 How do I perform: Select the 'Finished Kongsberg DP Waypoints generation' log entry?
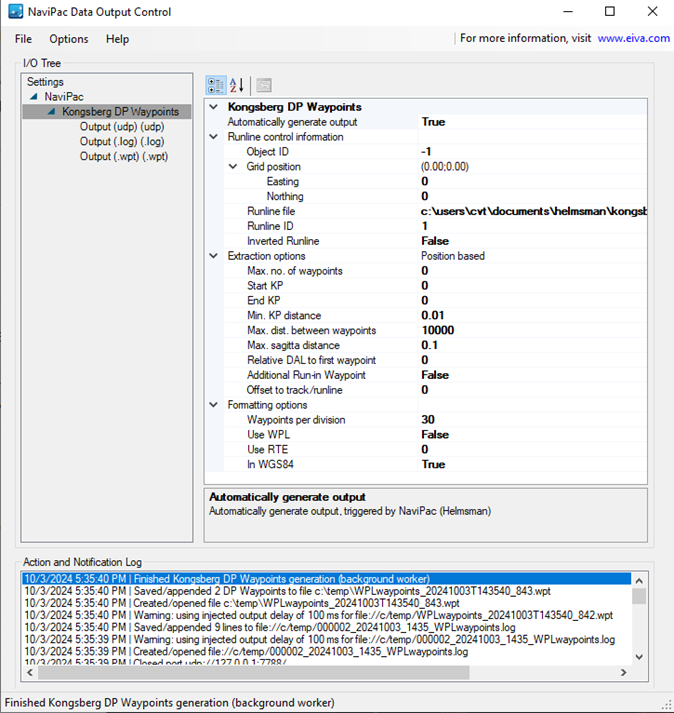point(327,579)
